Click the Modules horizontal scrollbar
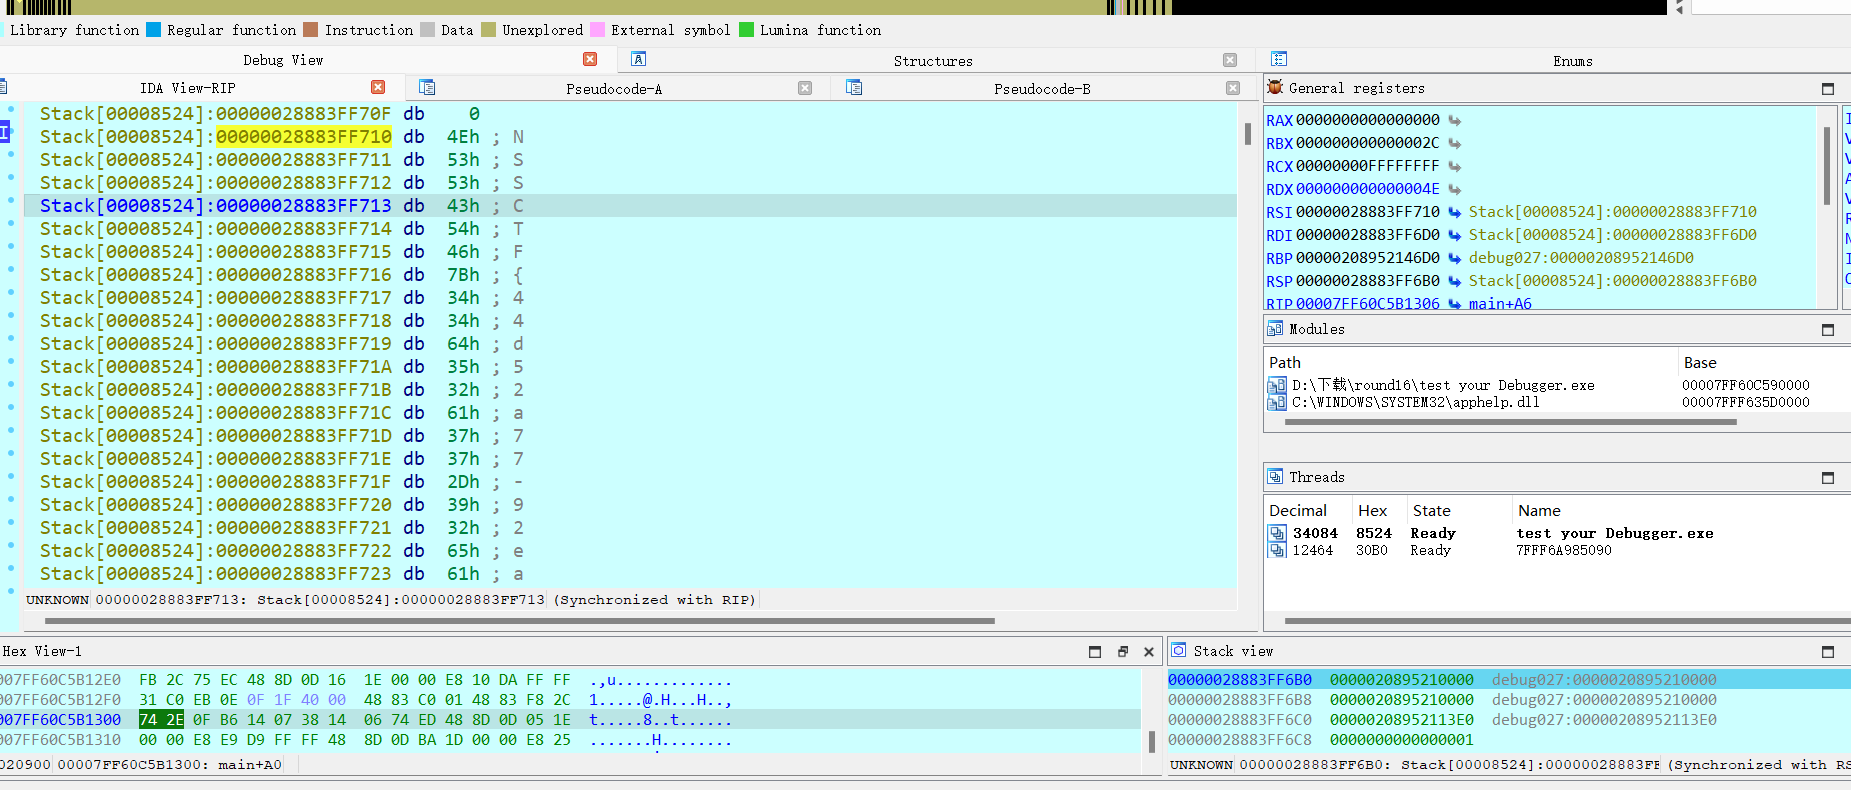 point(1510,422)
